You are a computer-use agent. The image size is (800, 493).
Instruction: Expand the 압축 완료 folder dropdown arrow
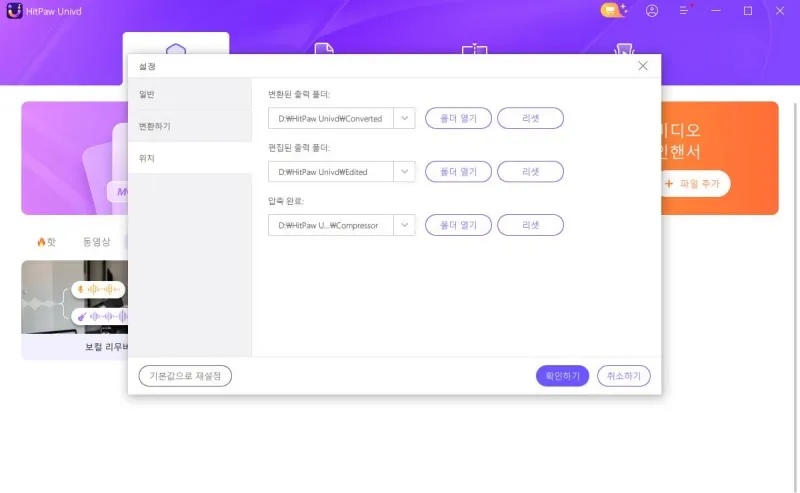pyautogui.click(x=404, y=225)
